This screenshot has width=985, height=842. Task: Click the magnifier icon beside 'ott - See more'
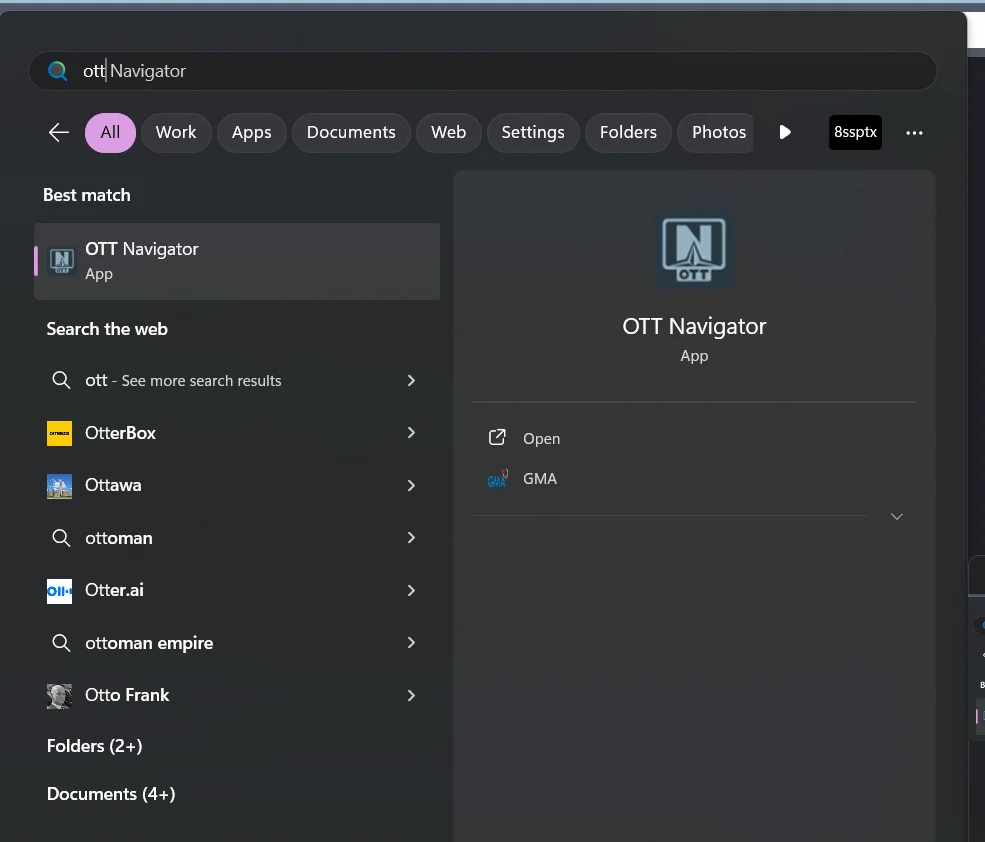(61, 380)
